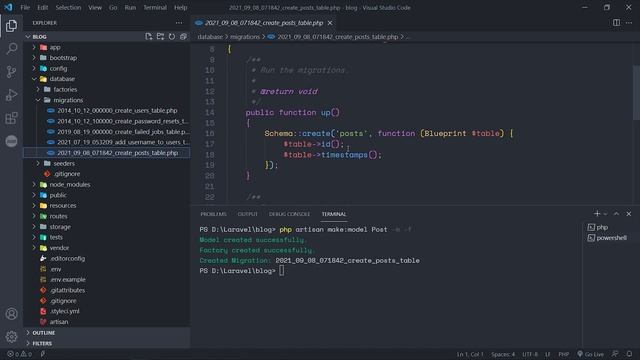Expand the bootstrap folder
640x360 pixels.
coord(107,58)
